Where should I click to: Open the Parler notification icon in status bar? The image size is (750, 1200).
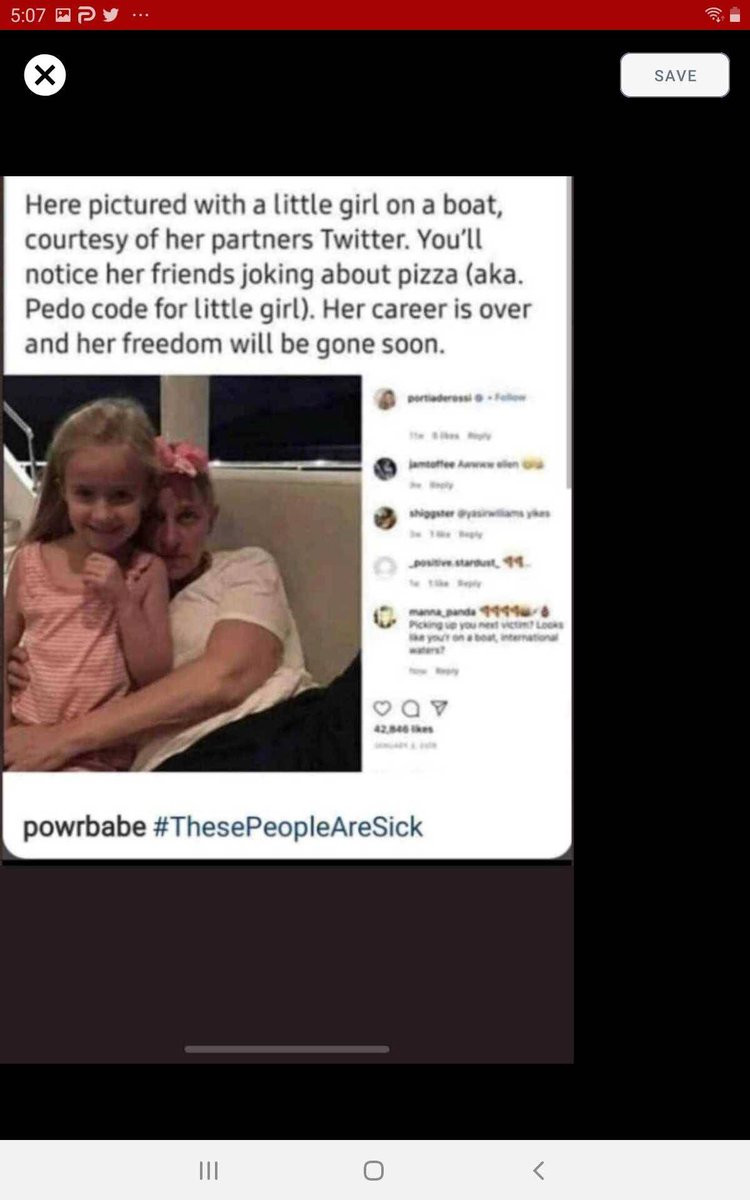point(86,14)
